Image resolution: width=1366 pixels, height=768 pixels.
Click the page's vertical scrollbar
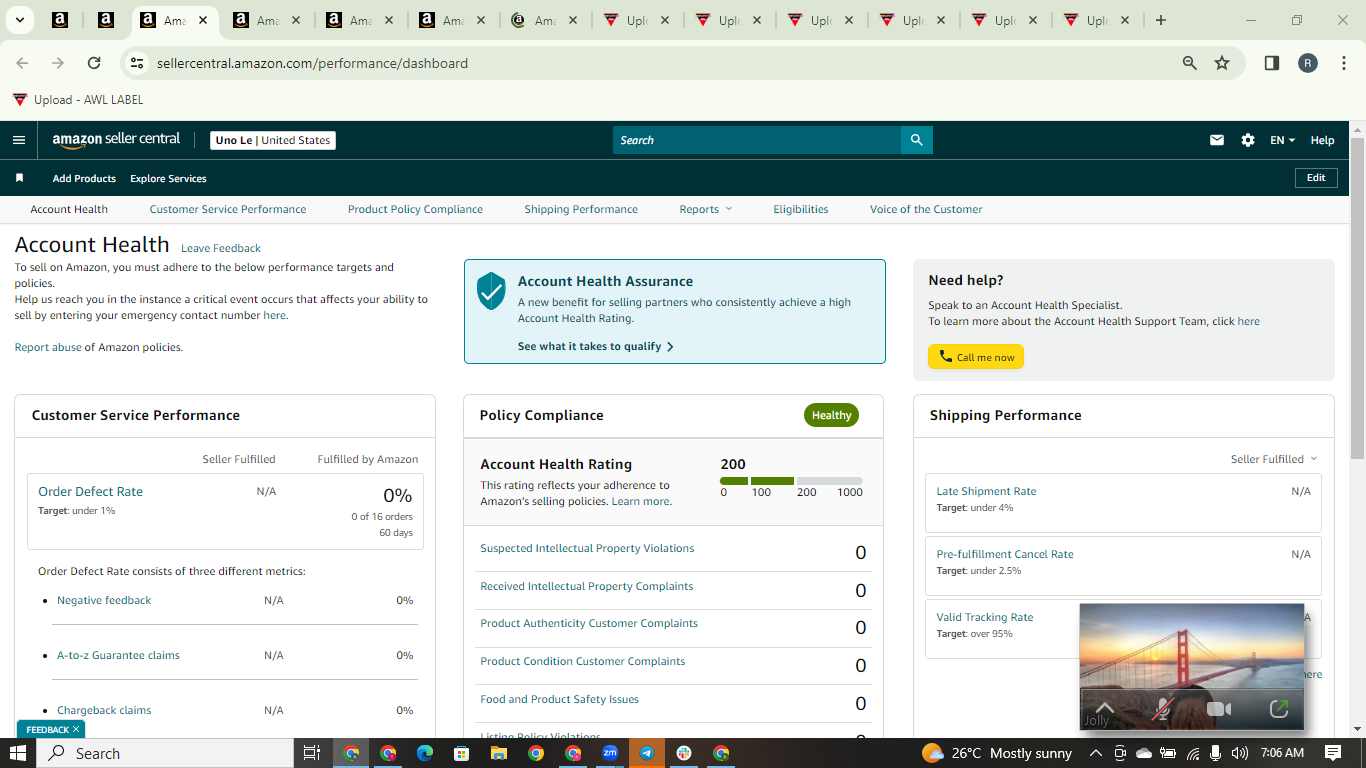pos(1357,300)
